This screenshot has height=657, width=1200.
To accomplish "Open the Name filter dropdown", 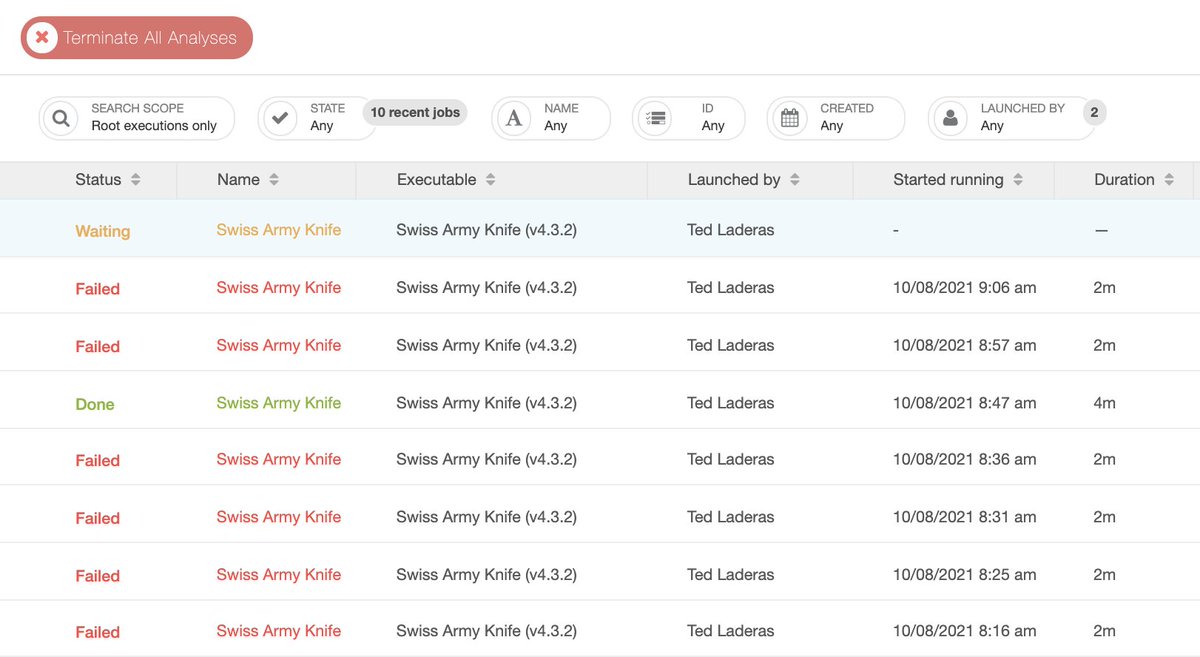I will [551, 118].
